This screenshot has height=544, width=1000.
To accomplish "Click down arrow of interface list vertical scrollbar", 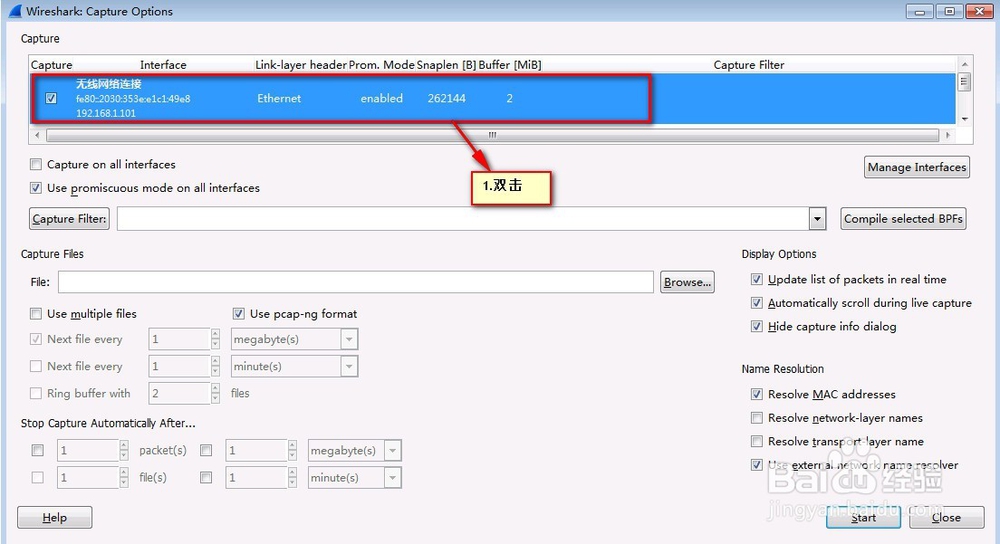I will [964, 119].
